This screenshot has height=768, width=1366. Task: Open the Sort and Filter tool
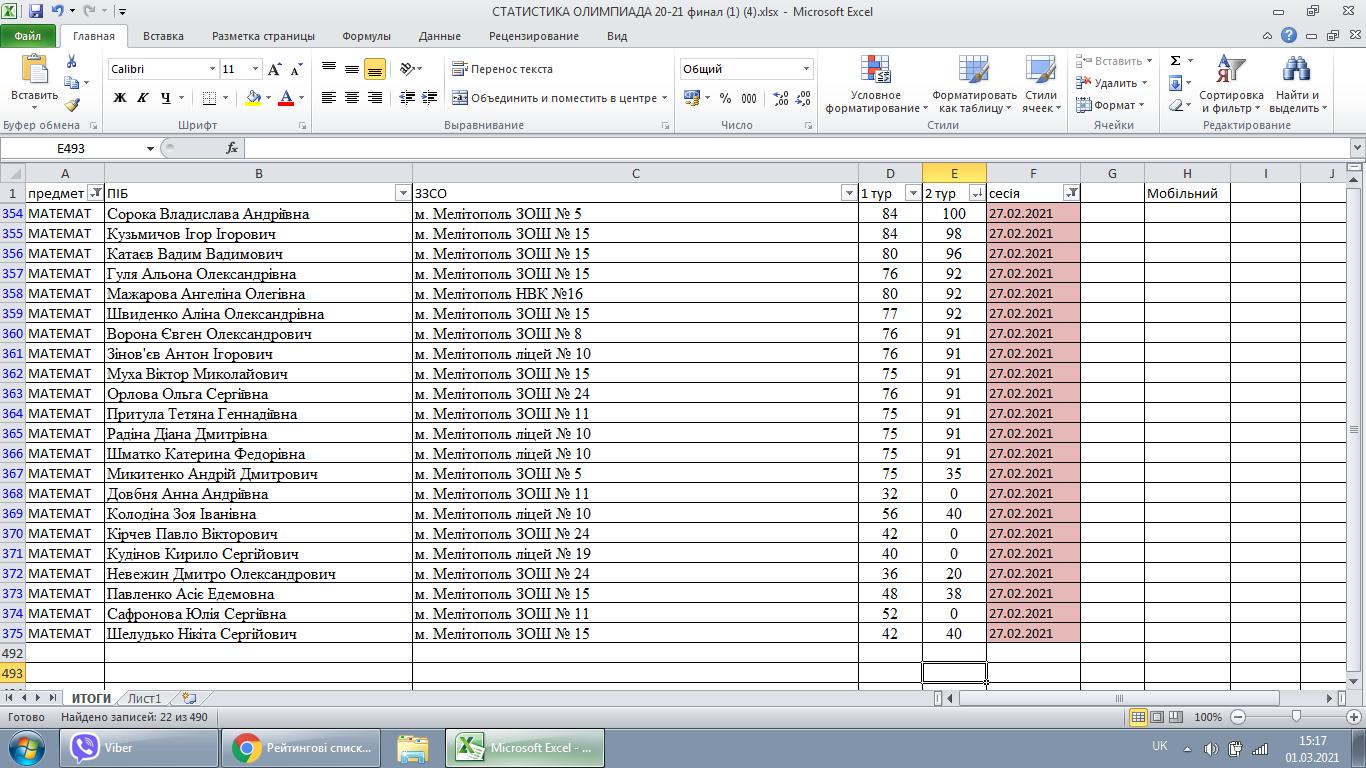(1231, 72)
